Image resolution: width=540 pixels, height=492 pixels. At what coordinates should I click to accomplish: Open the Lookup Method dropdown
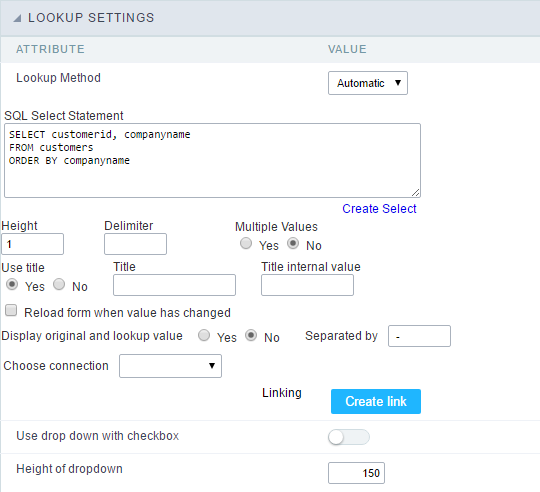click(x=368, y=83)
